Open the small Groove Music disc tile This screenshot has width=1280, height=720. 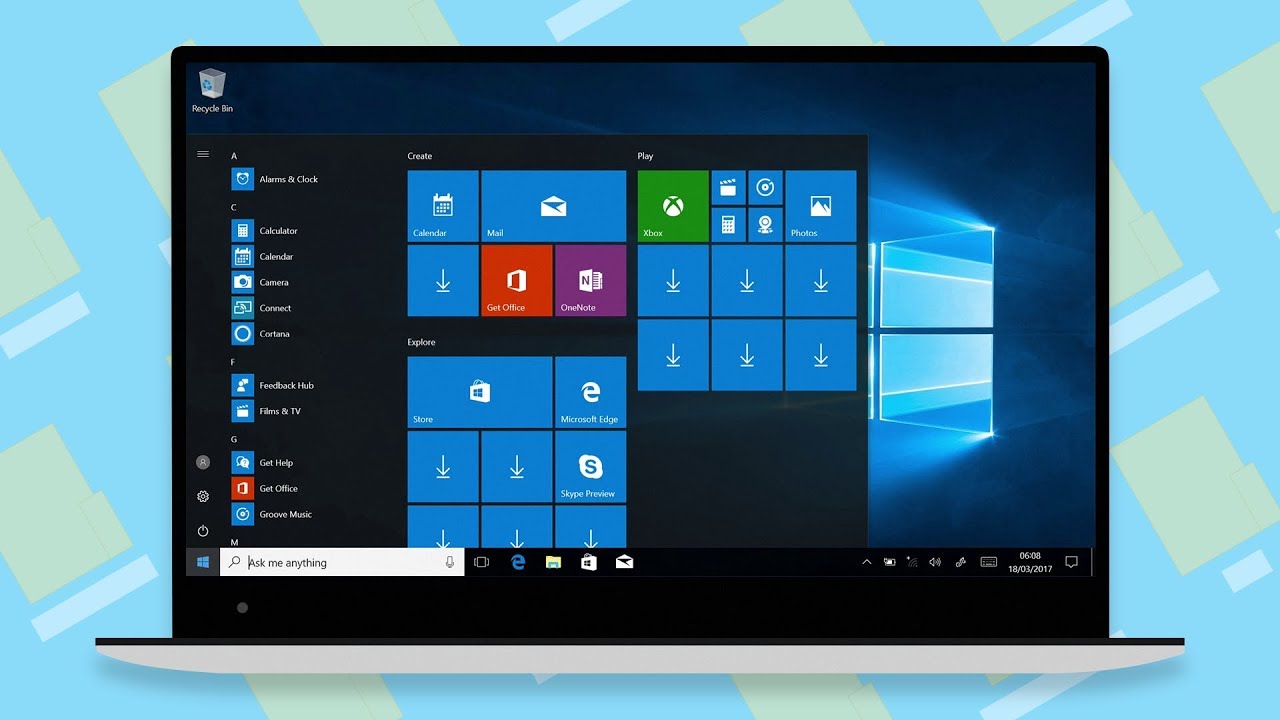(765, 187)
